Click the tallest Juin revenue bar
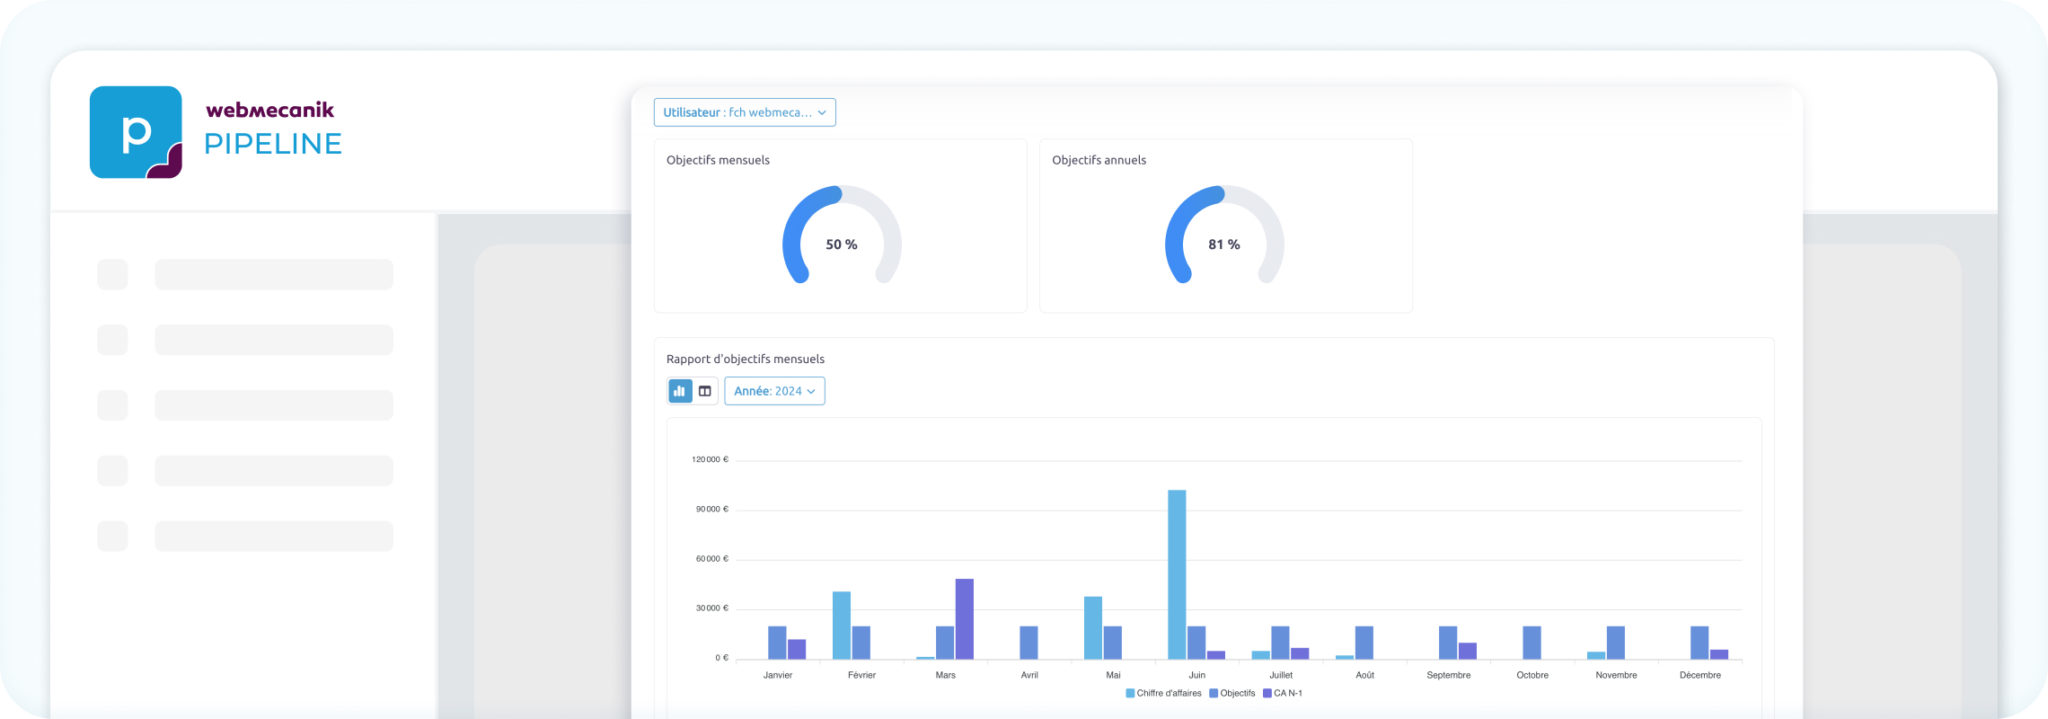This screenshot has width=2048, height=719. tap(1177, 574)
